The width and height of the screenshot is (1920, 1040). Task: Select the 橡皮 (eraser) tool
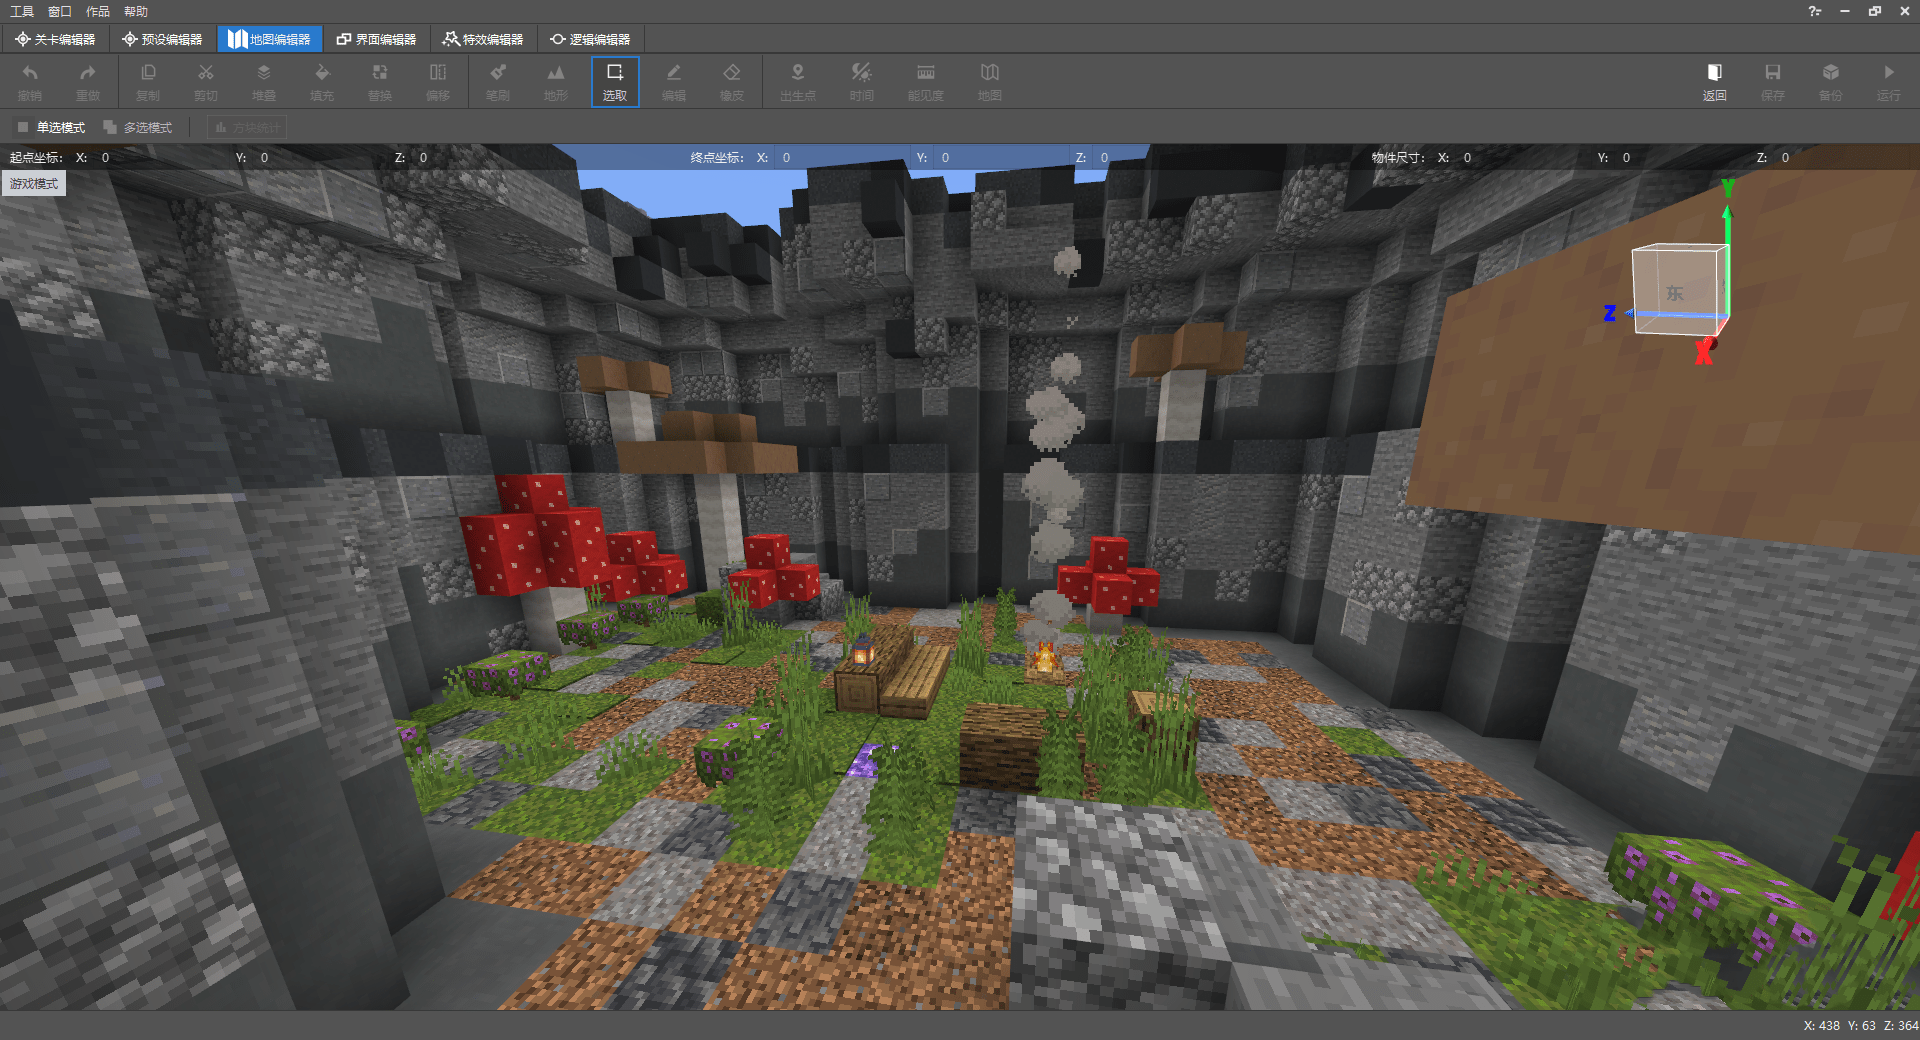pyautogui.click(x=732, y=82)
